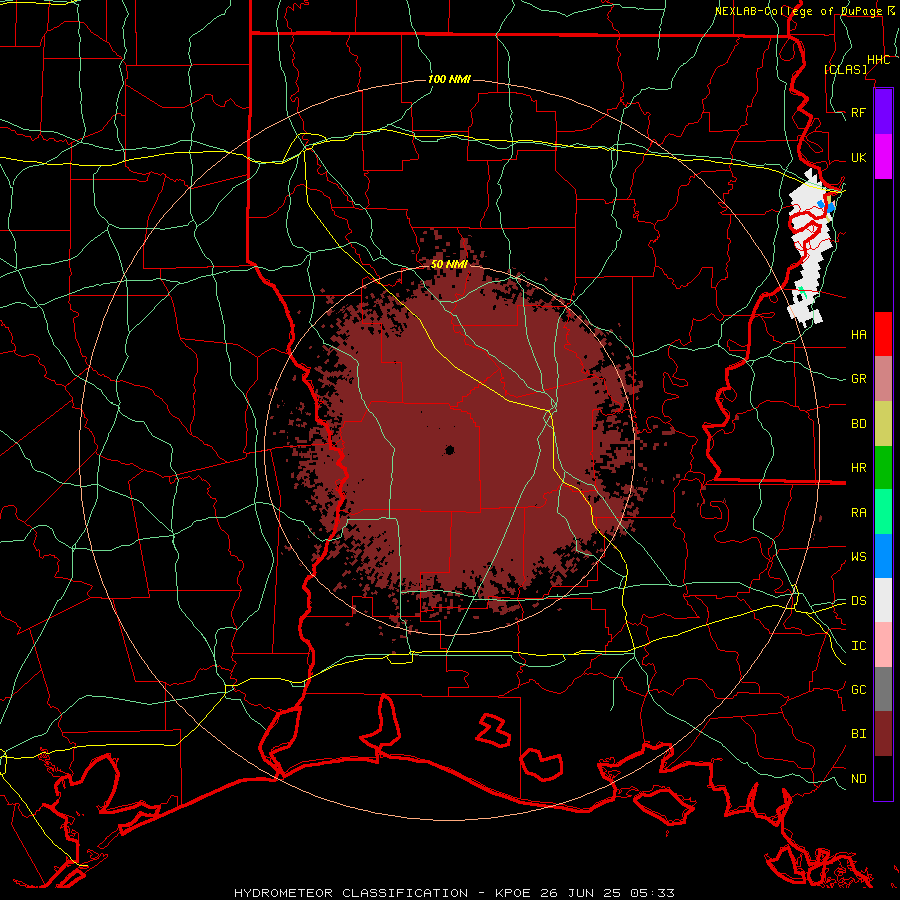The height and width of the screenshot is (900, 900).
Task: Click the black radar site dot at center
Action: [x=449, y=450]
